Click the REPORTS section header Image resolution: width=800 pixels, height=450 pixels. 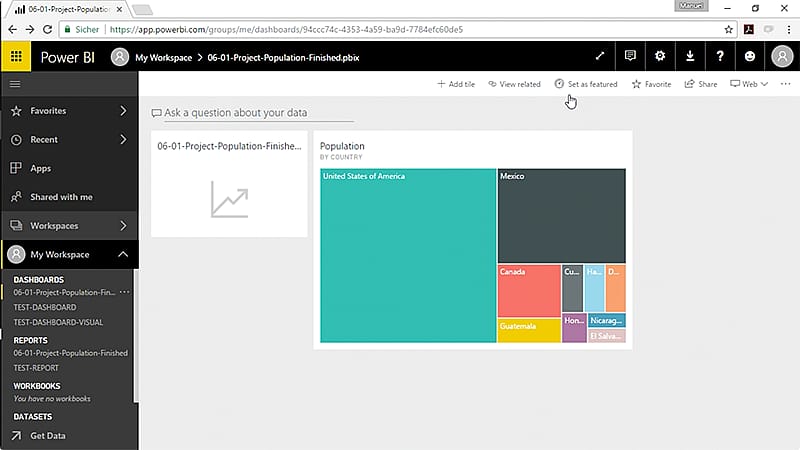(31, 340)
